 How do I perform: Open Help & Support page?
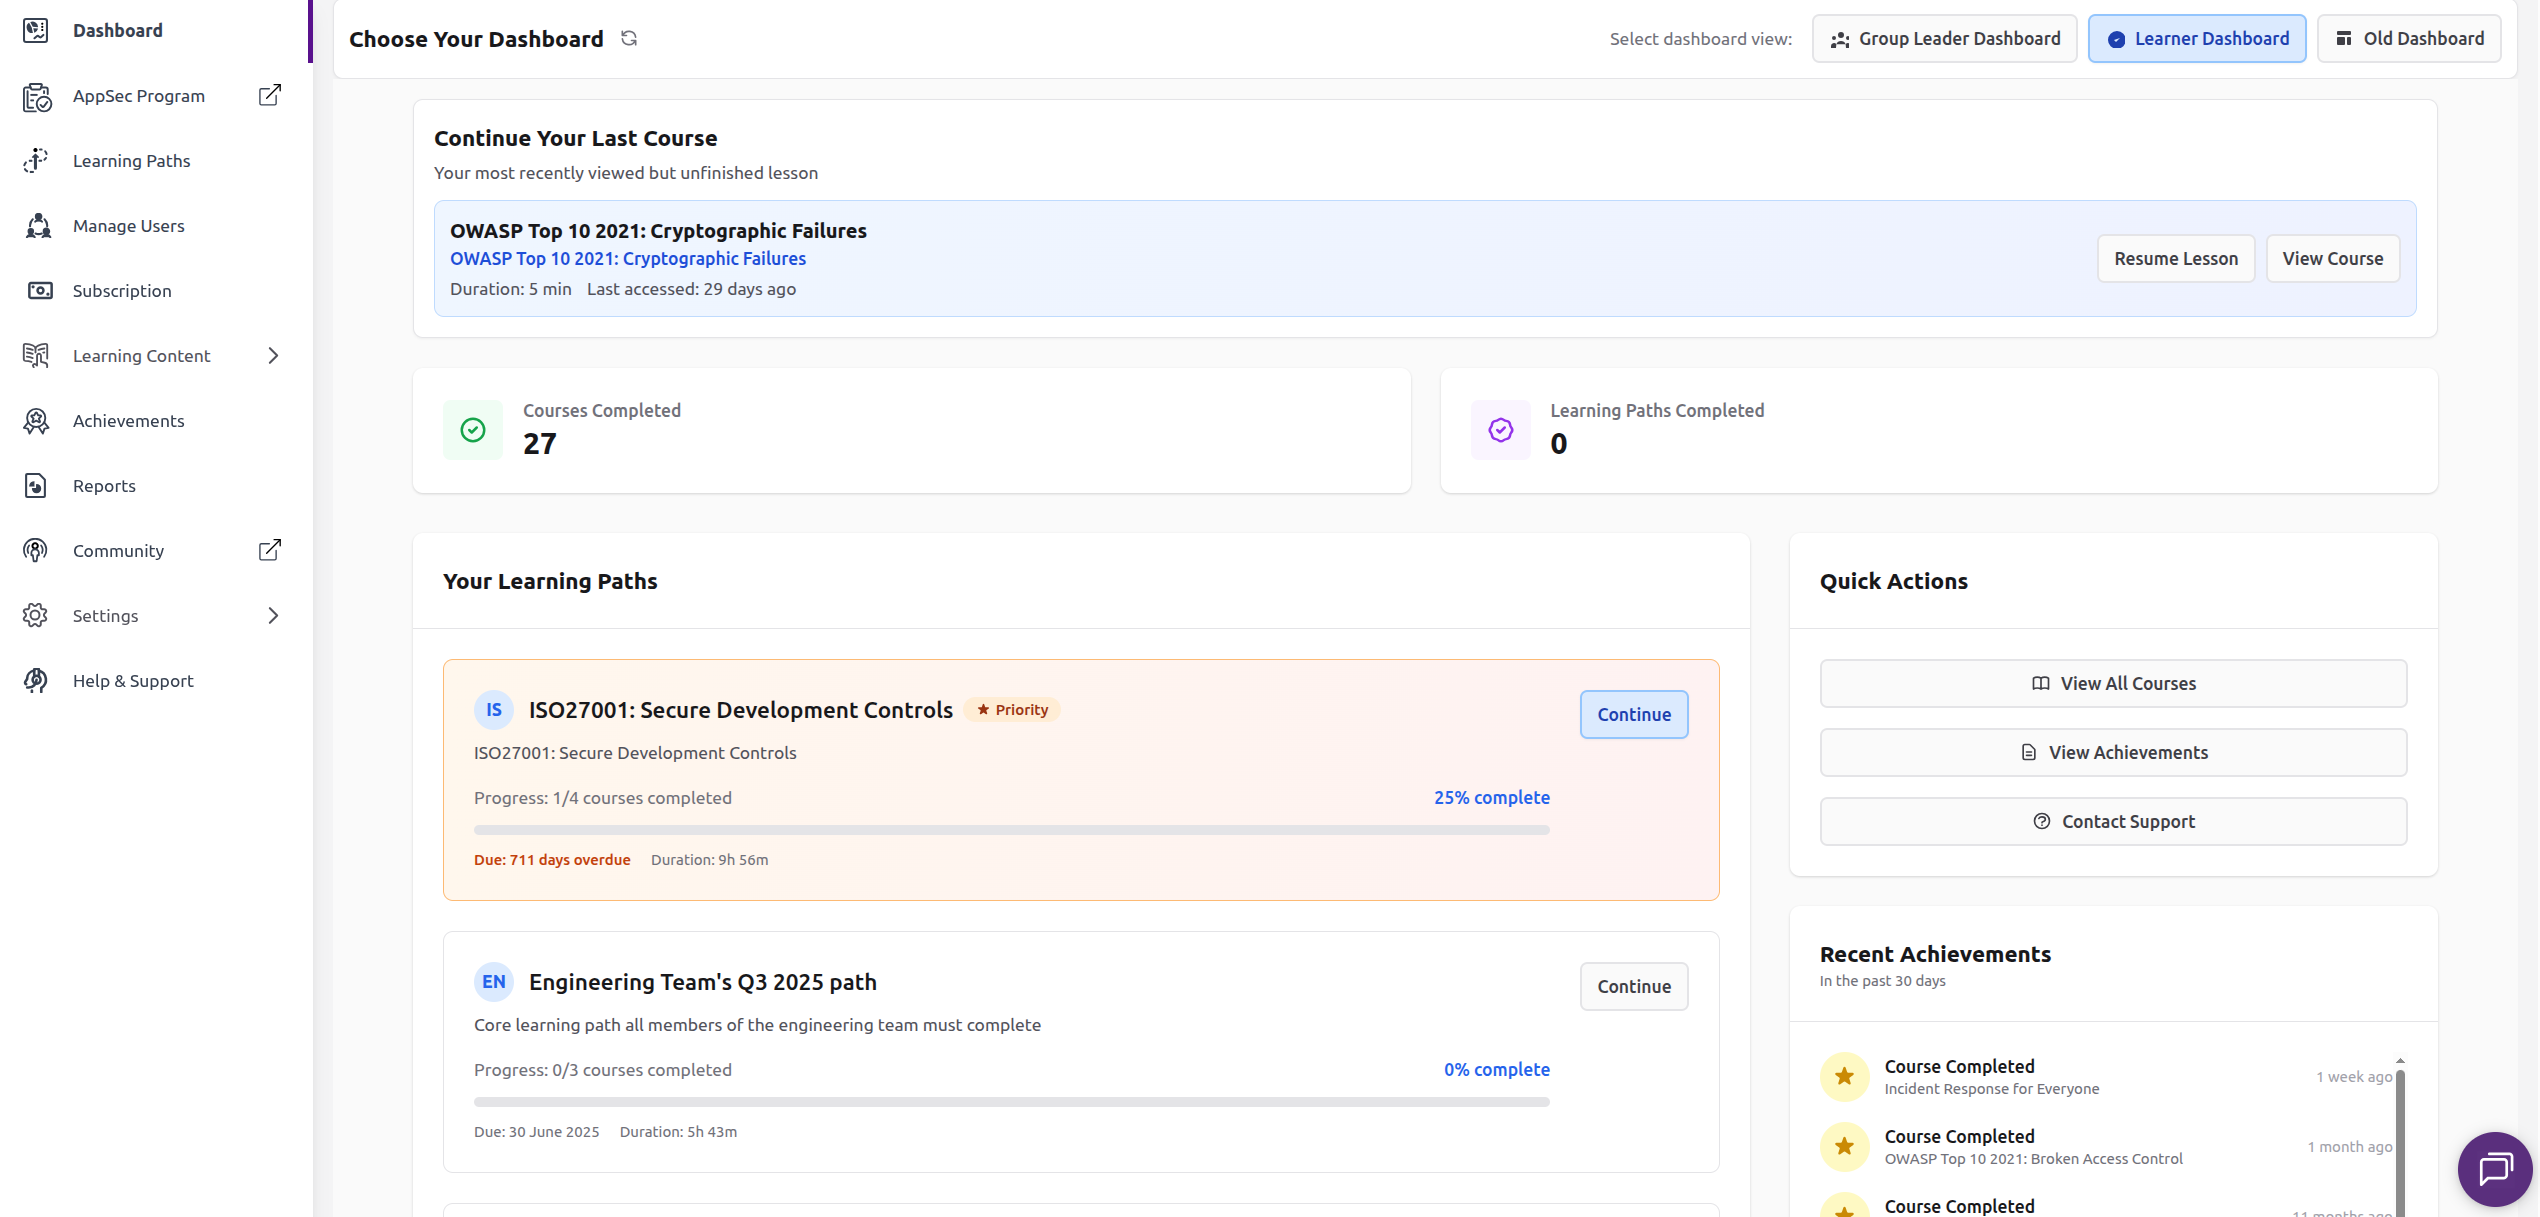coord(133,680)
